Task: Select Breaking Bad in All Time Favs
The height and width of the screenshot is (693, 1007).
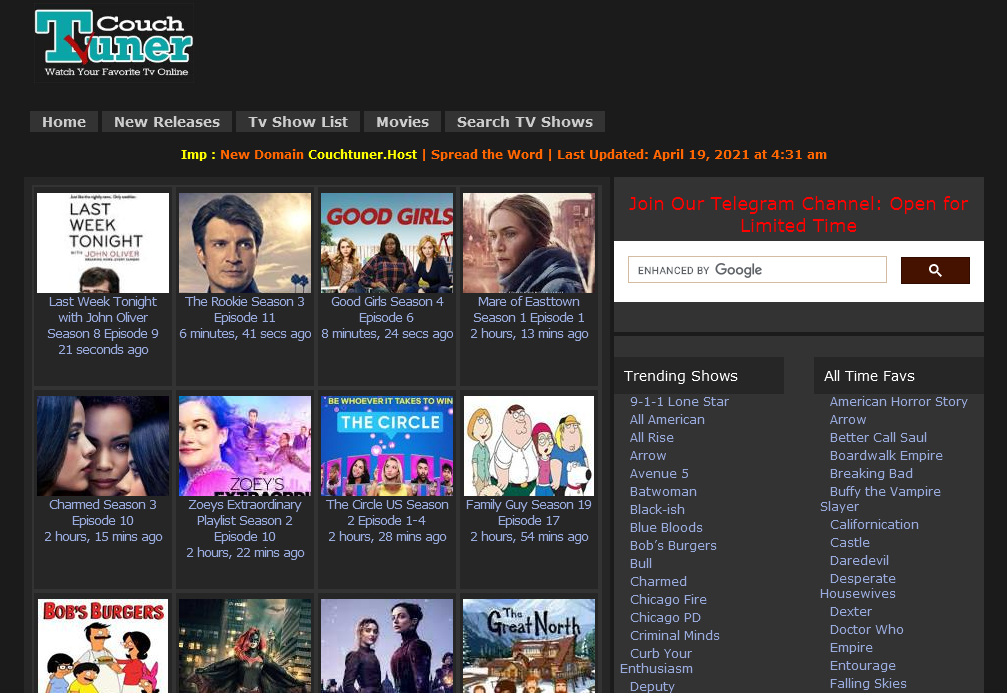Action: point(871,473)
